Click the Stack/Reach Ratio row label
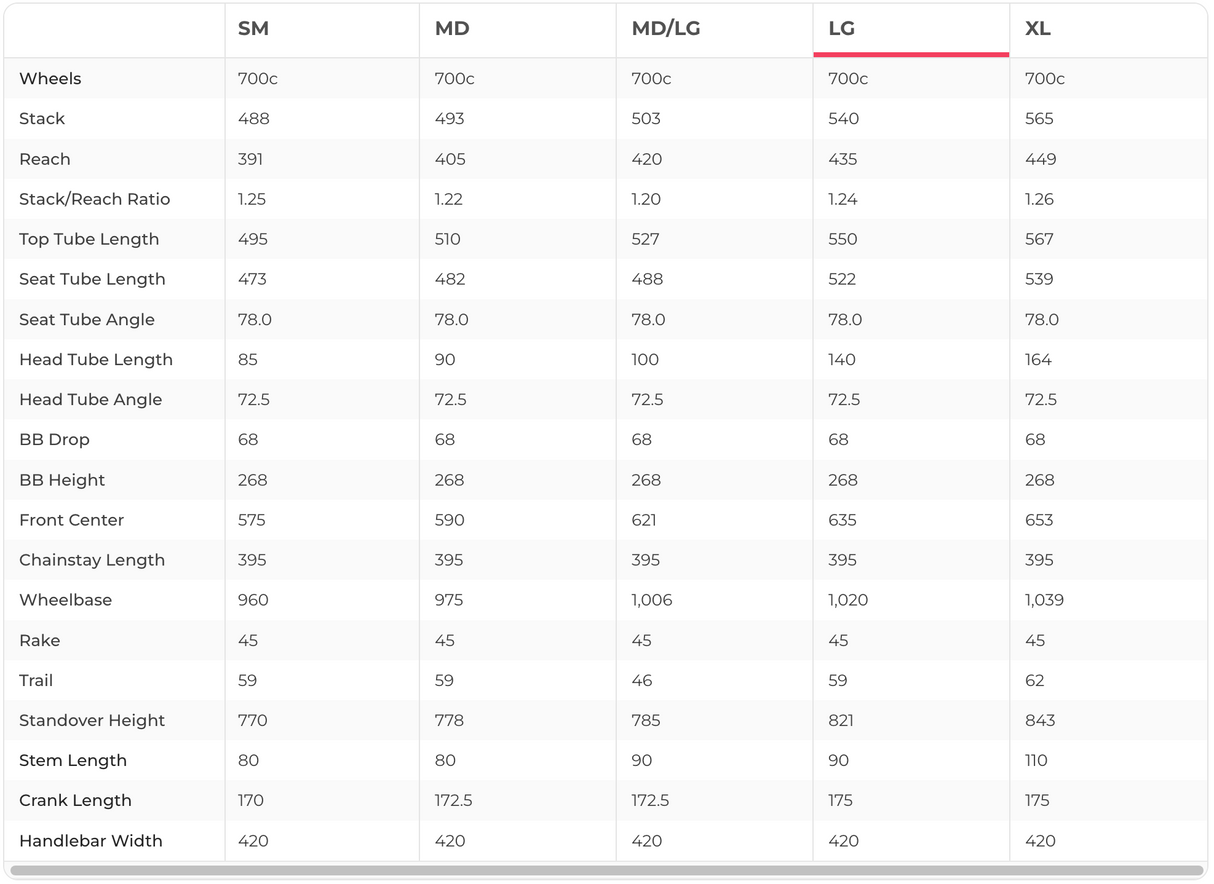Screen dimensions: 1214x884 [x=94, y=199]
